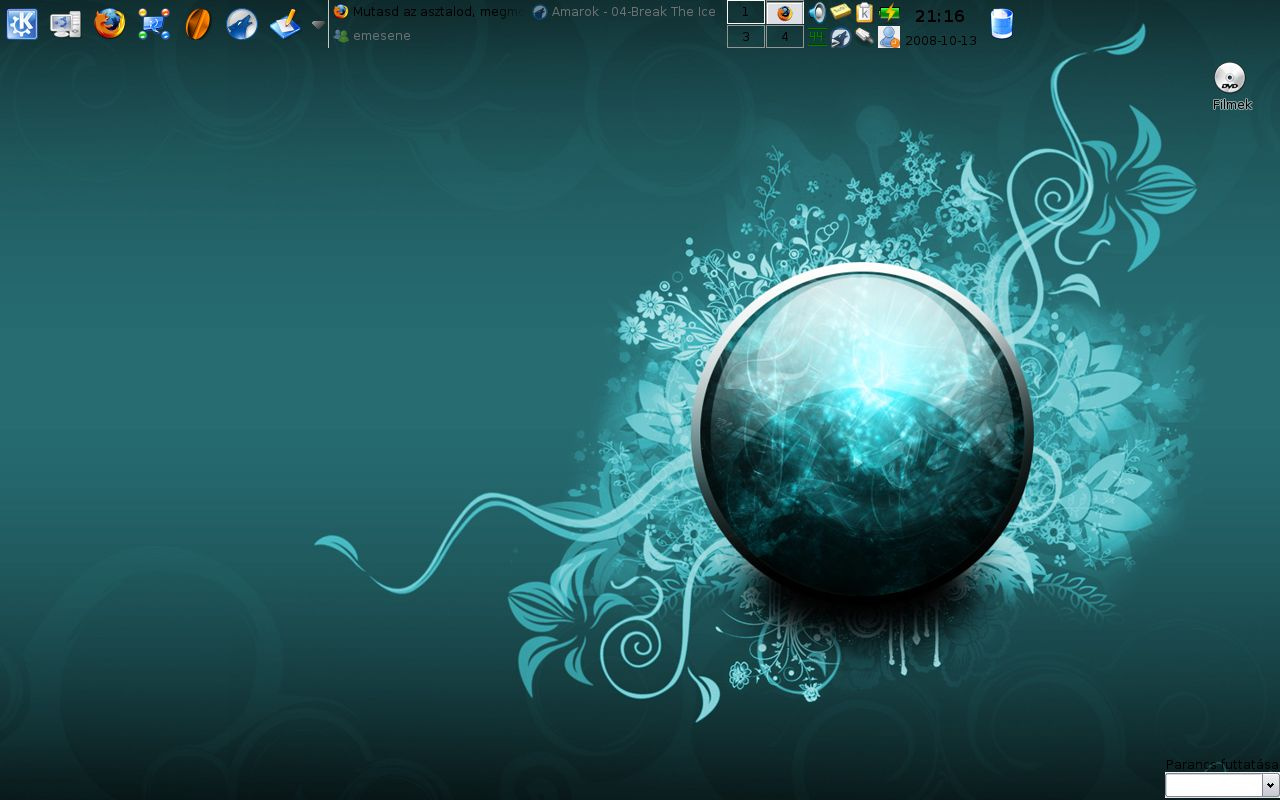This screenshot has width=1280, height=800.
Task: Switch to virtual desktop 2
Action: 785,12
